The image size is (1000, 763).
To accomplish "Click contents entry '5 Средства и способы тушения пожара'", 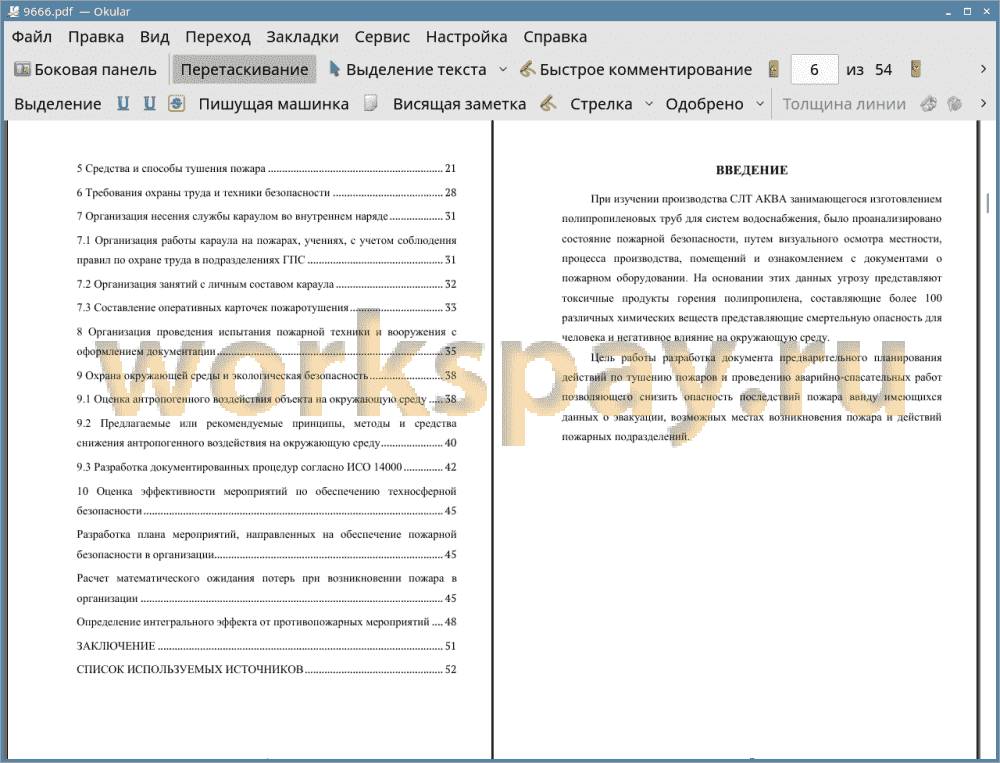I will (266, 168).
